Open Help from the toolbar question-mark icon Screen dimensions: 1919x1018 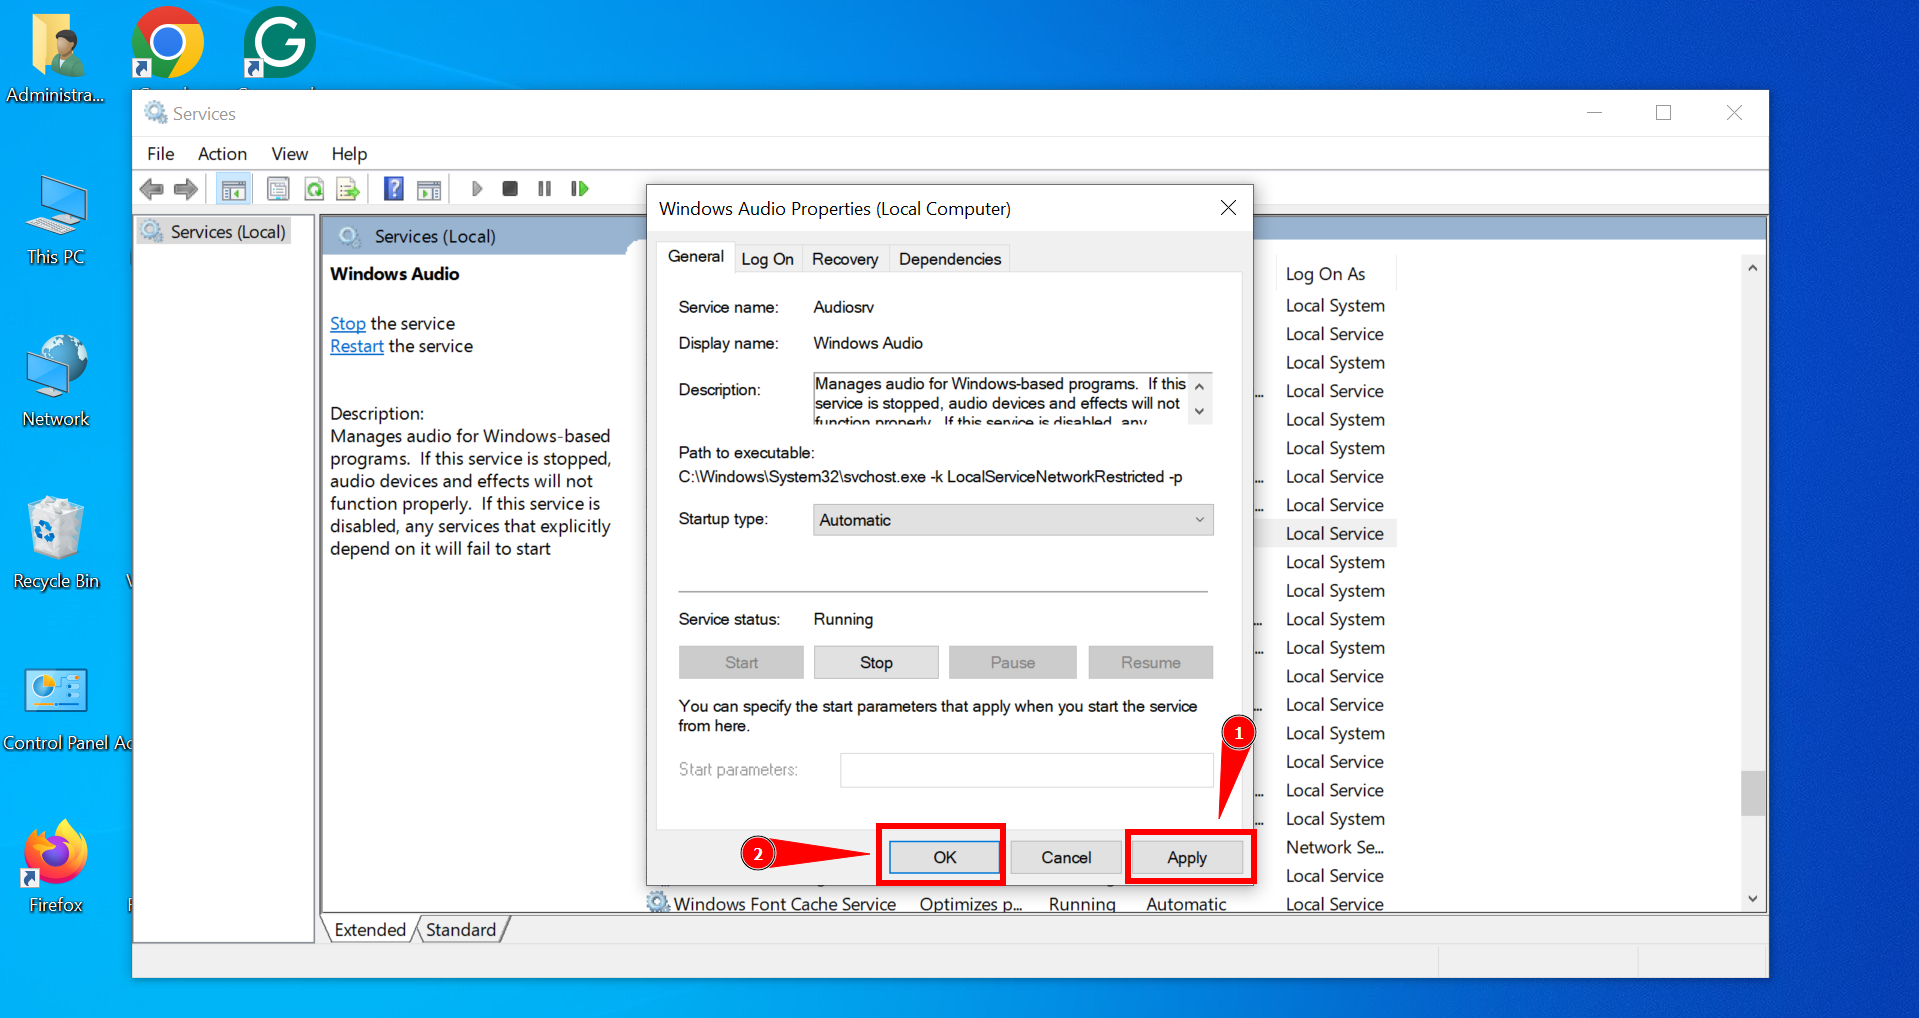(394, 188)
